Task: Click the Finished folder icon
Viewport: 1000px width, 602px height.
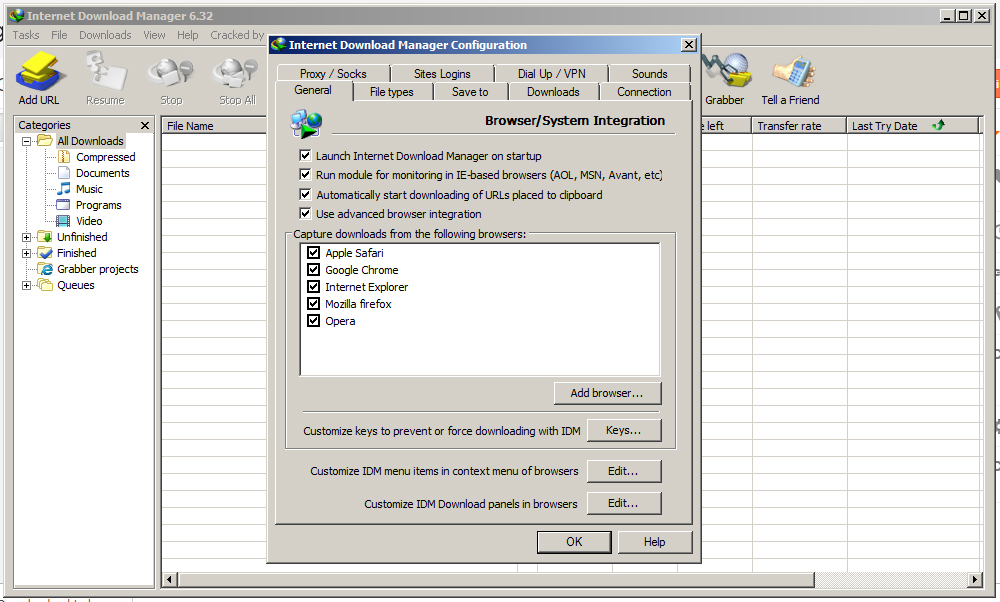Action: (x=45, y=253)
